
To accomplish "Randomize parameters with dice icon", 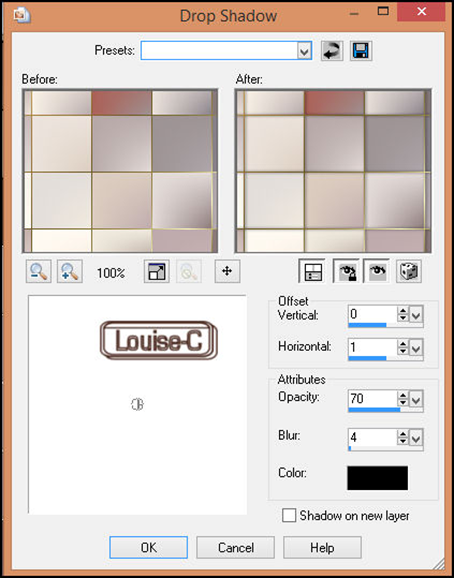I will click(409, 271).
